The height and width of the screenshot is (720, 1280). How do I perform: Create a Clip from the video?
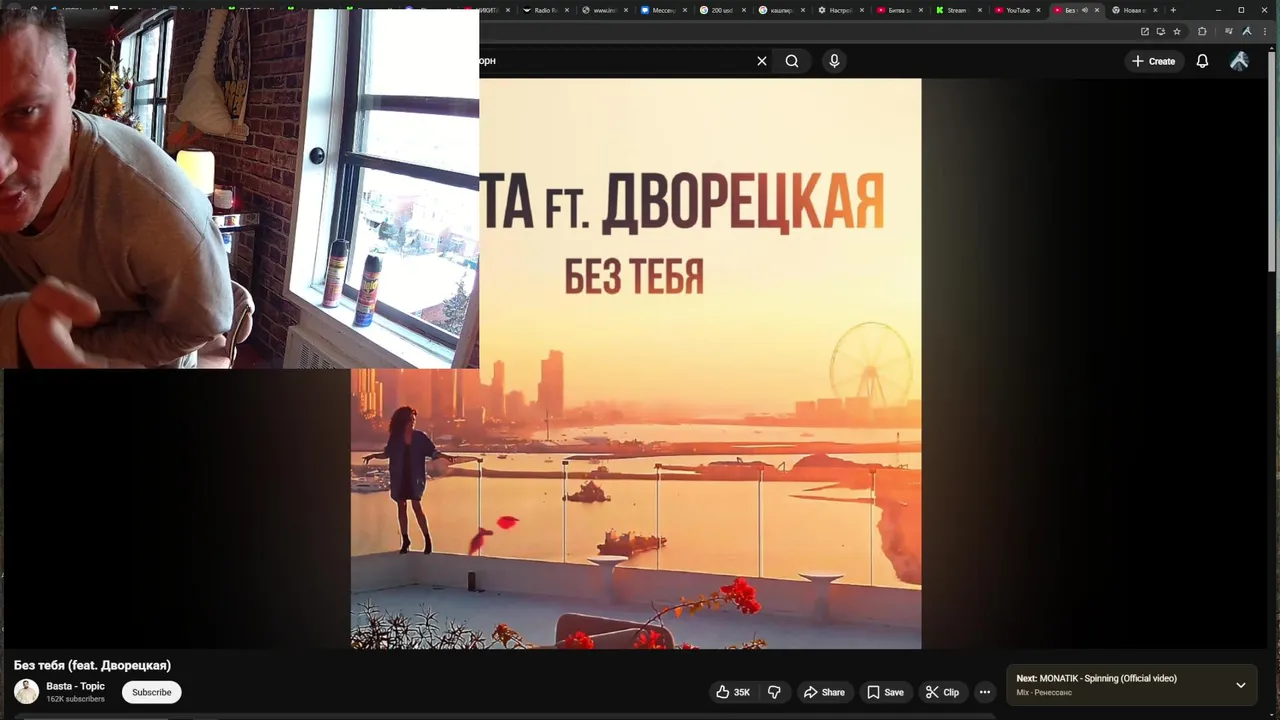point(942,692)
